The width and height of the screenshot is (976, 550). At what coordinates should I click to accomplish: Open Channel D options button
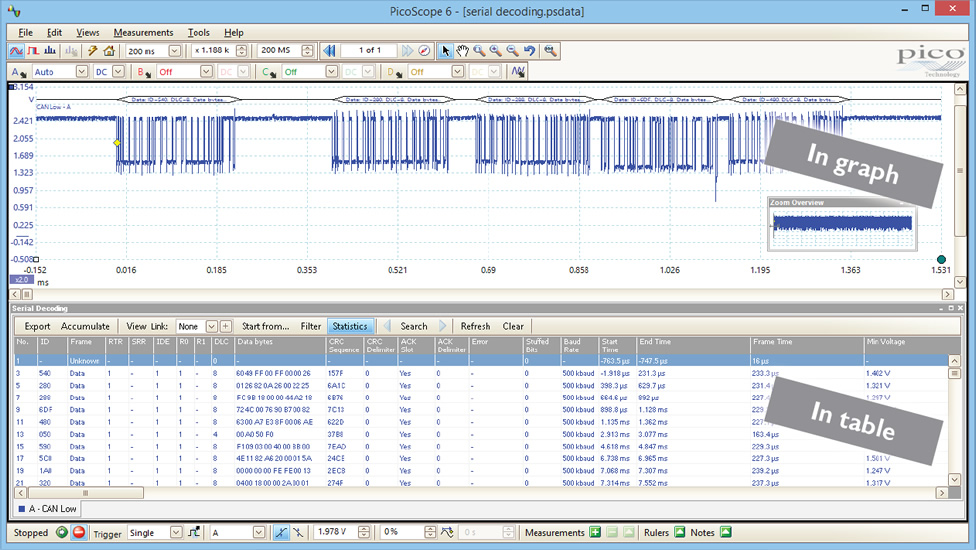[395, 72]
